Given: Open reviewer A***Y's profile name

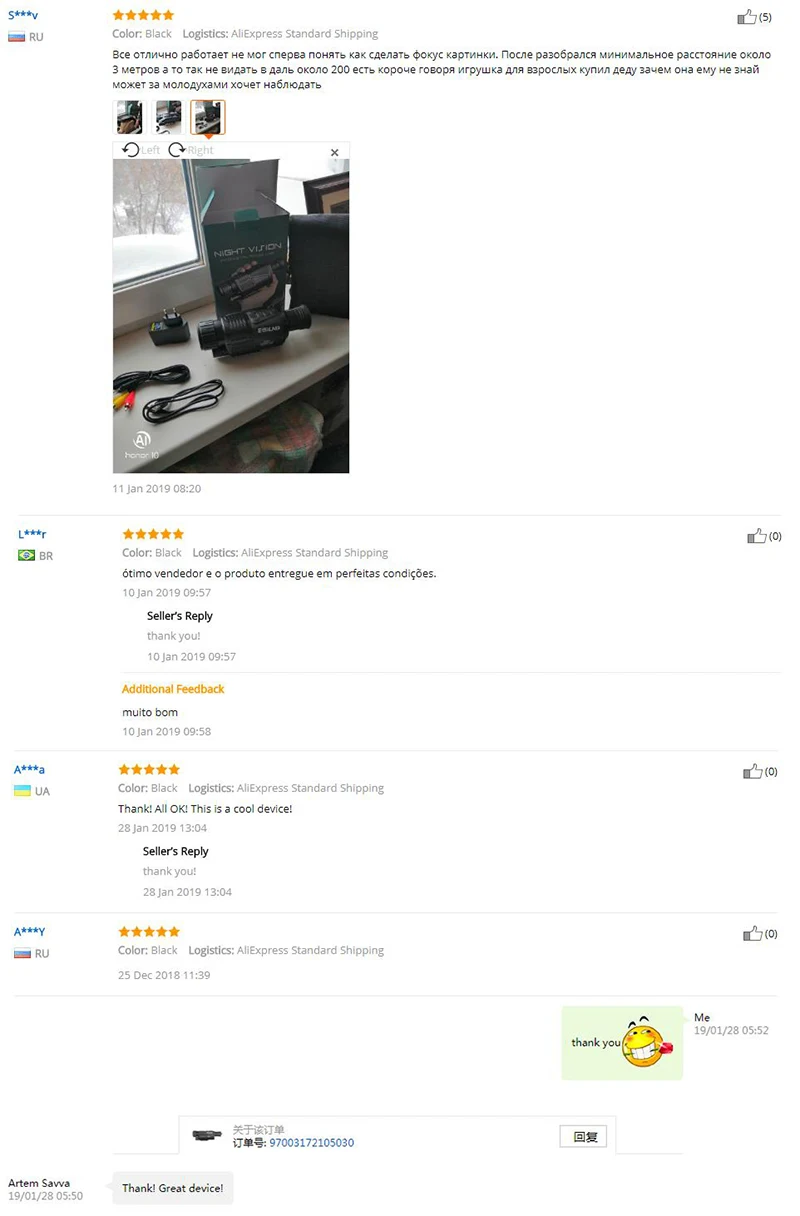Looking at the screenshot, I should [x=29, y=932].
